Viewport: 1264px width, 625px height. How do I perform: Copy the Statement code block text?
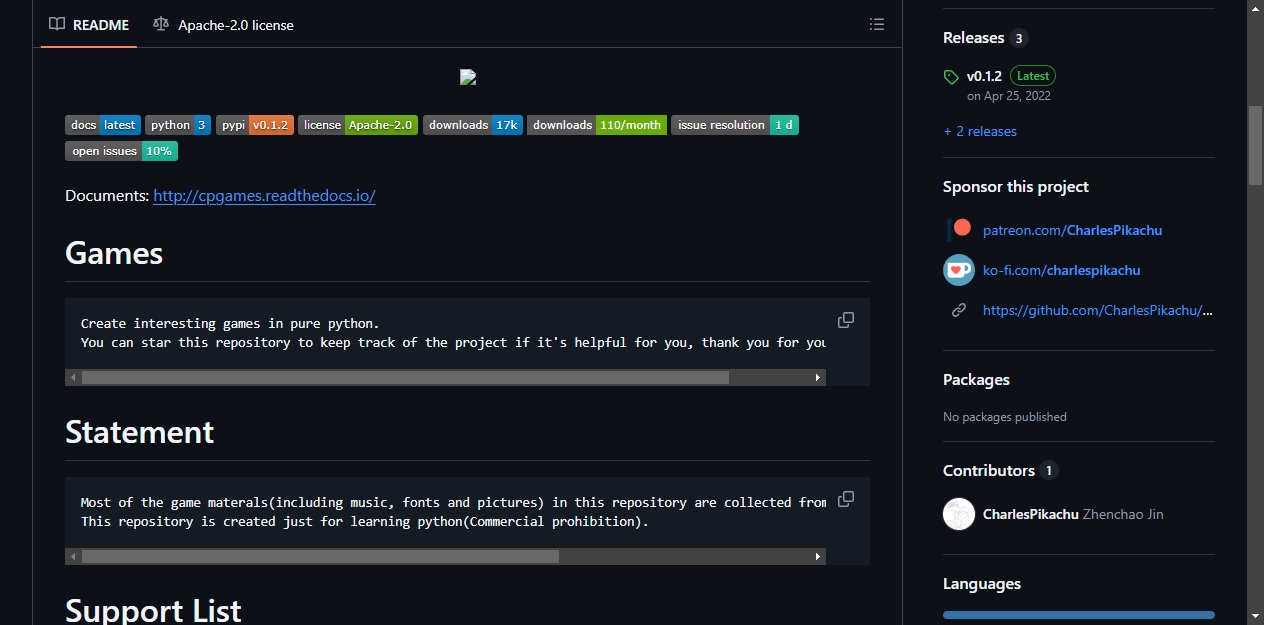point(846,499)
